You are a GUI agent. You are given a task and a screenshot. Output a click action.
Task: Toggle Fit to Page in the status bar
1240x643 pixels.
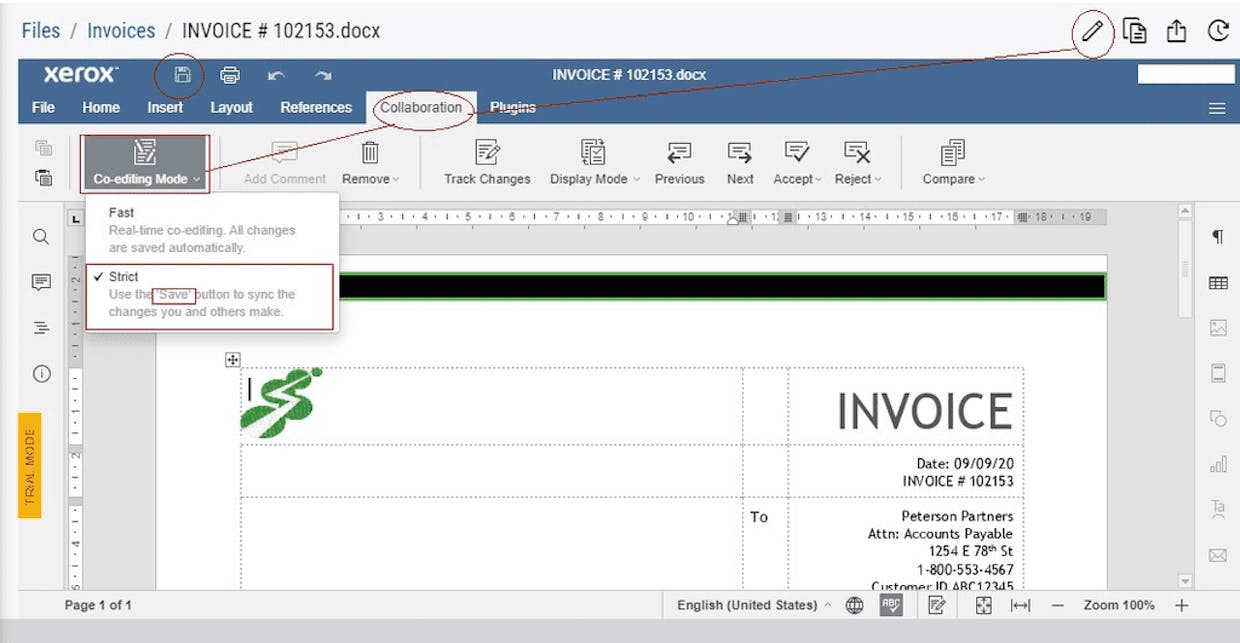click(x=983, y=605)
